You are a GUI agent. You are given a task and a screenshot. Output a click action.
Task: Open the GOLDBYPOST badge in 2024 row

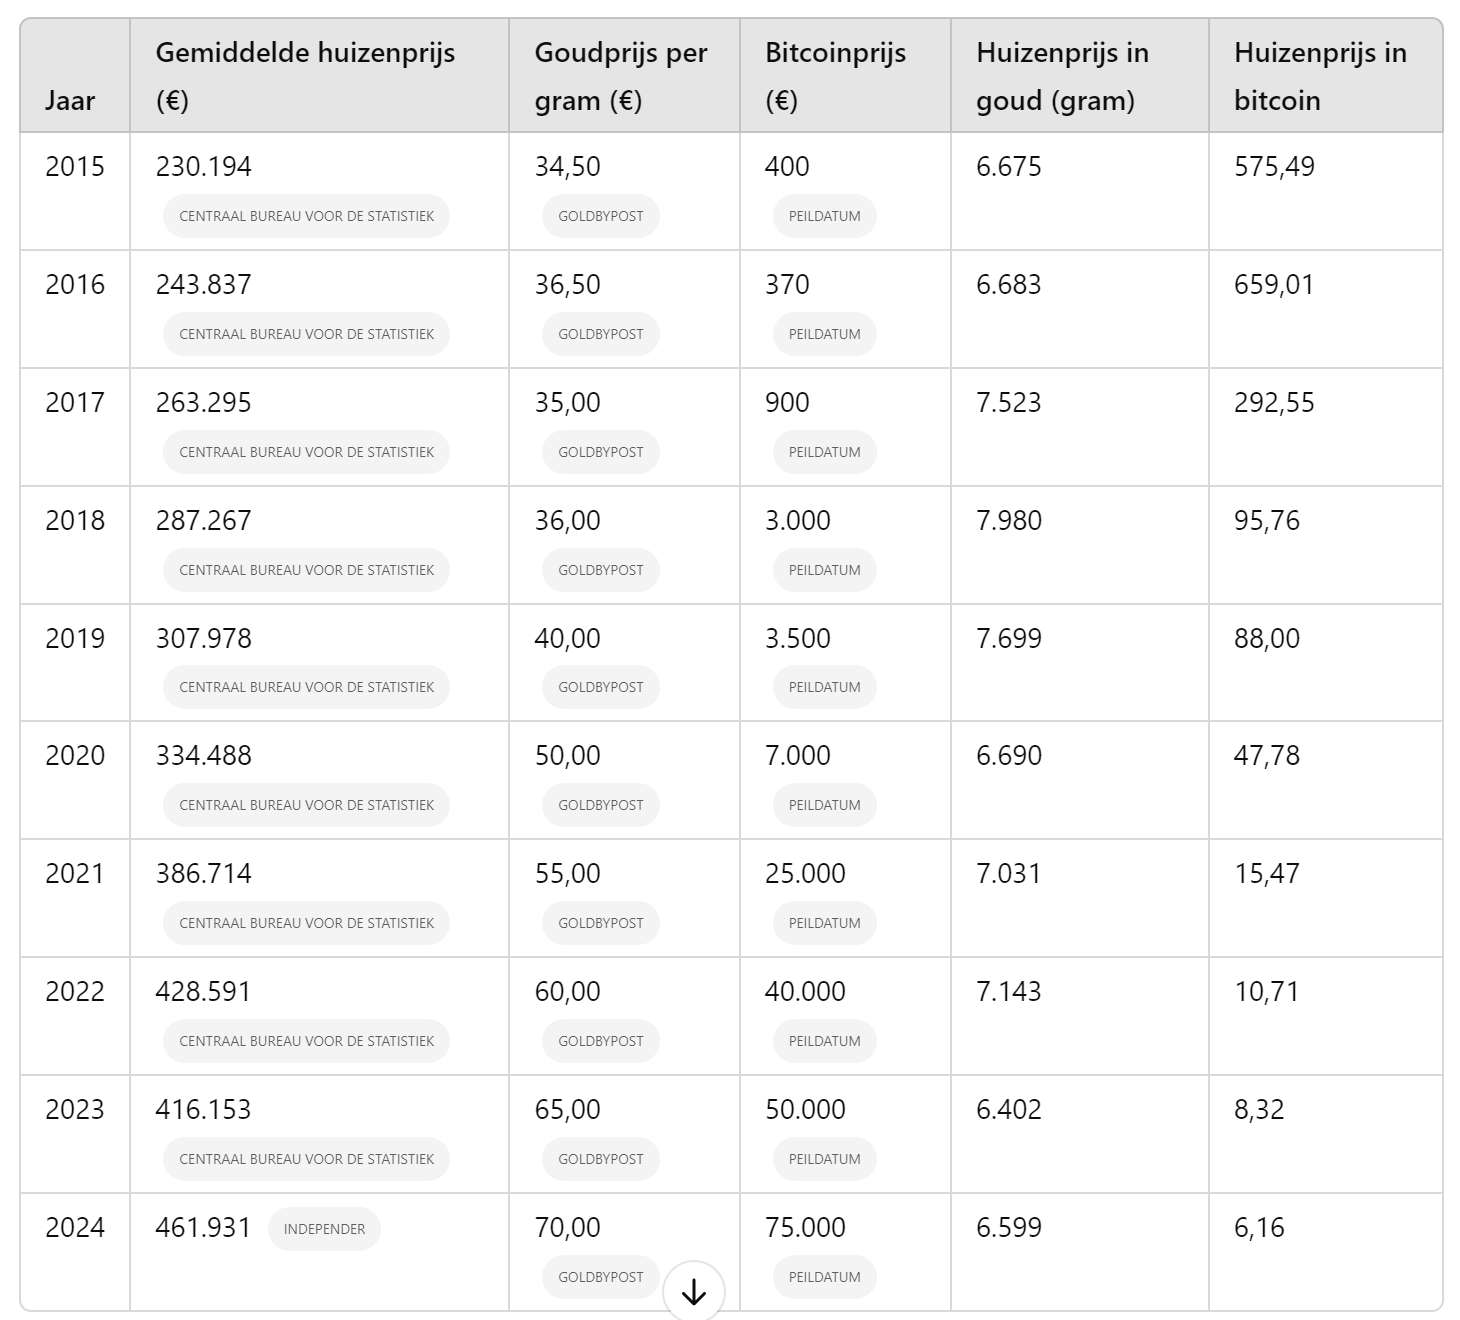pos(600,1277)
